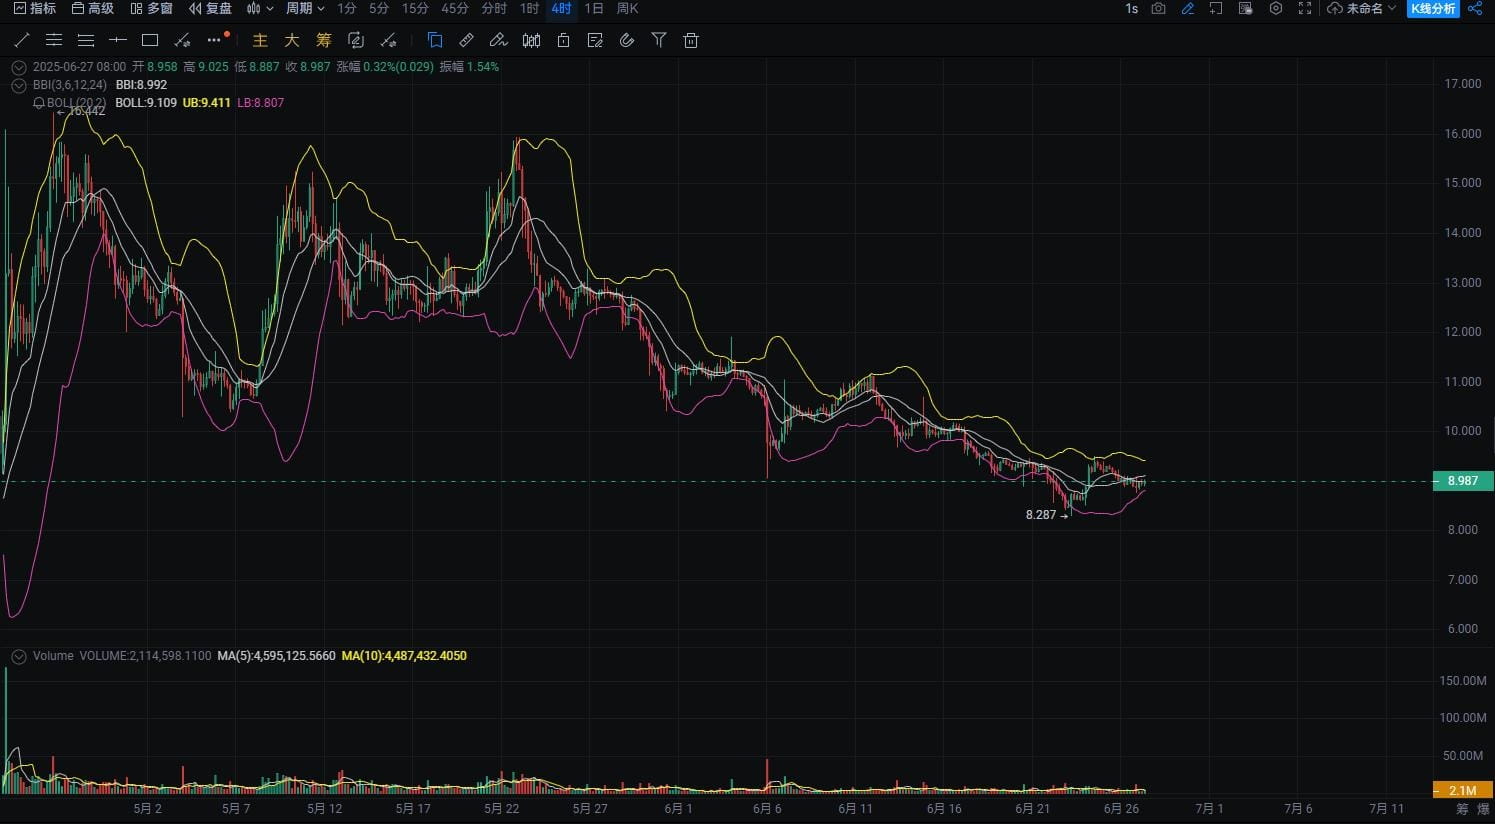Click the cloud upload save icon
This screenshot has height=824, width=1495.
[x=1335, y=8]
